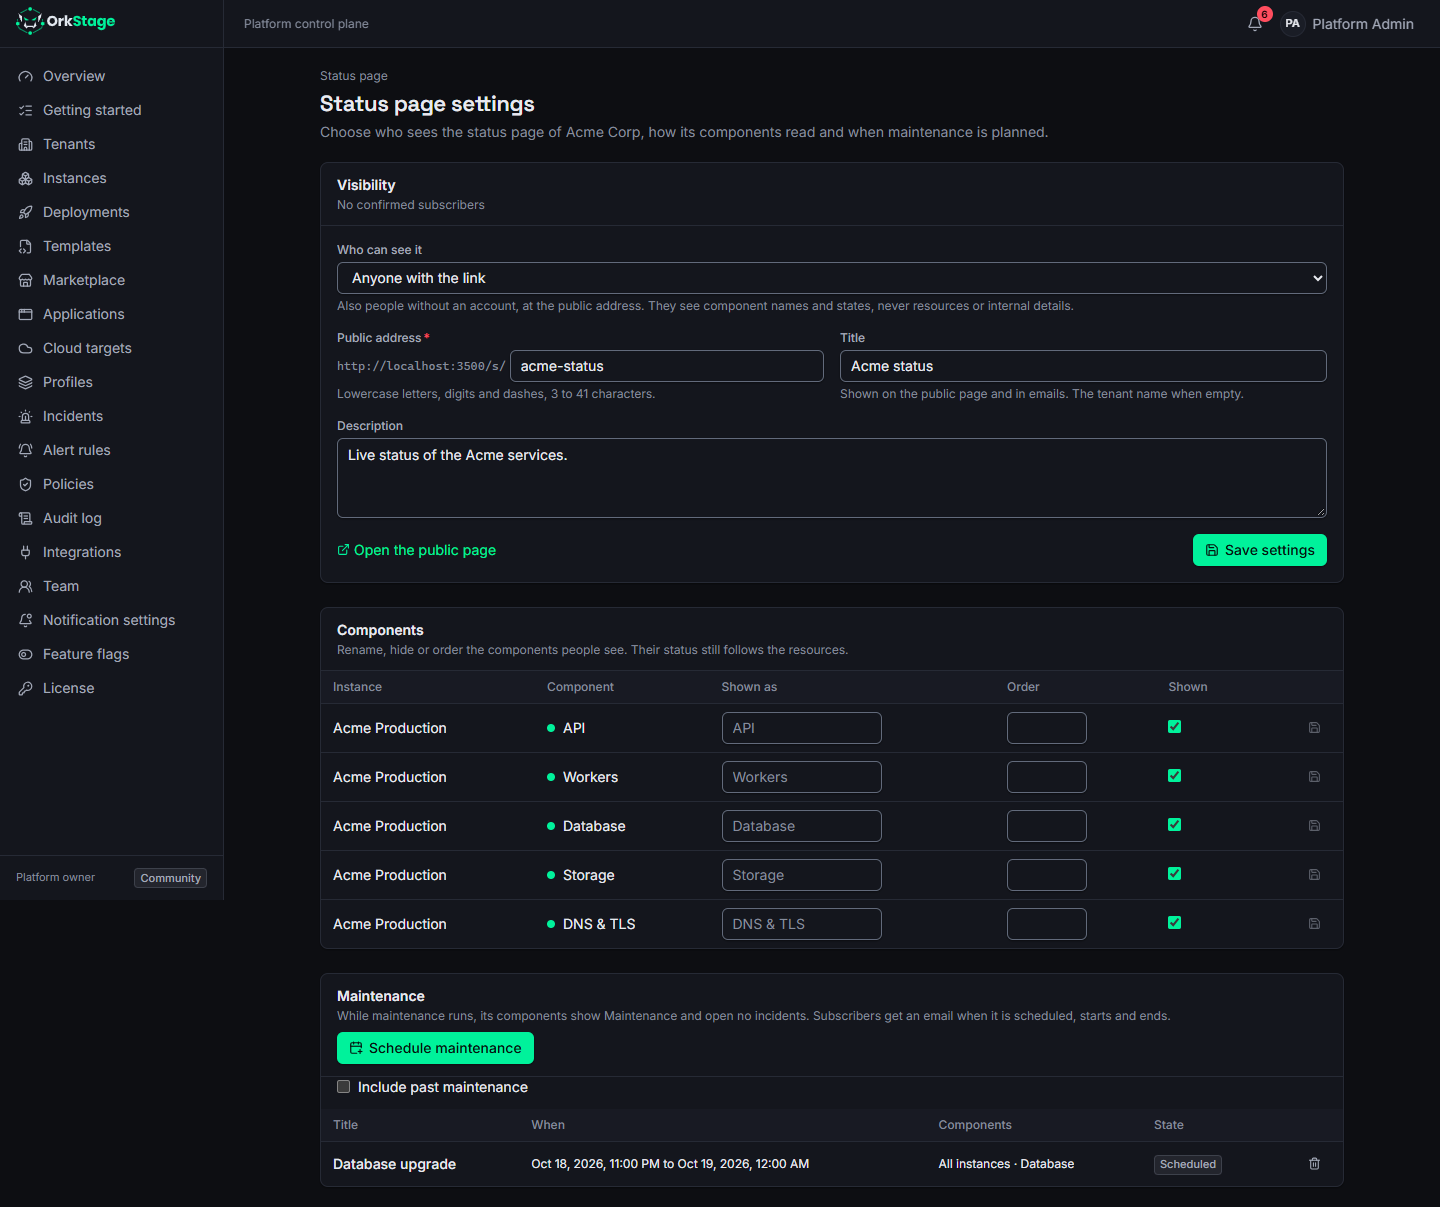Uncheck Shown for the Database component
This screenshot has height=1207, width=1440.
click(x=1175, y=825)
